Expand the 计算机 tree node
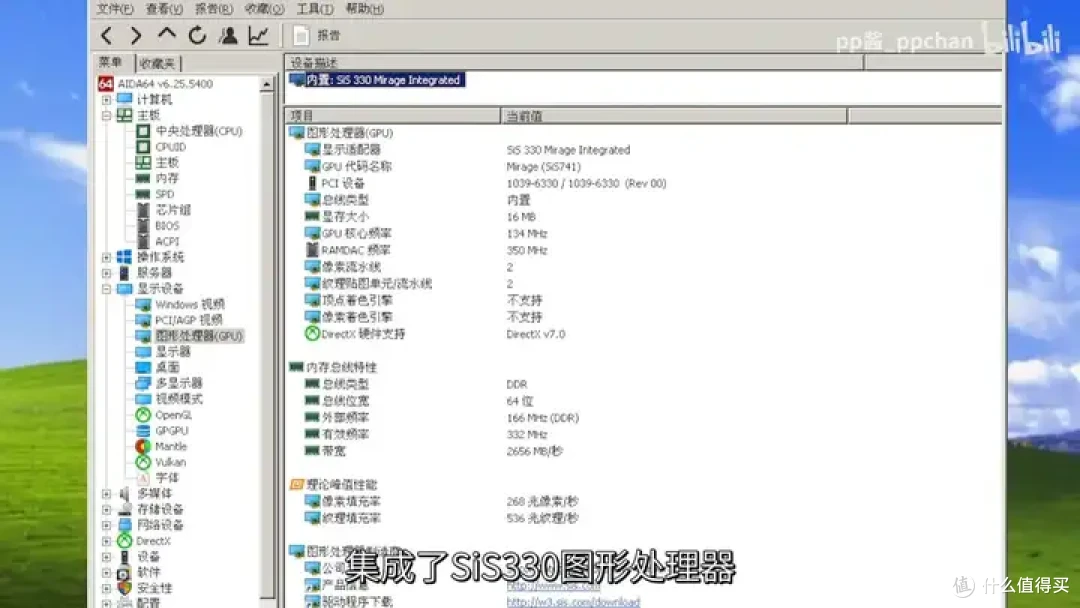1080x608 pixels. (x=106, y=100)
